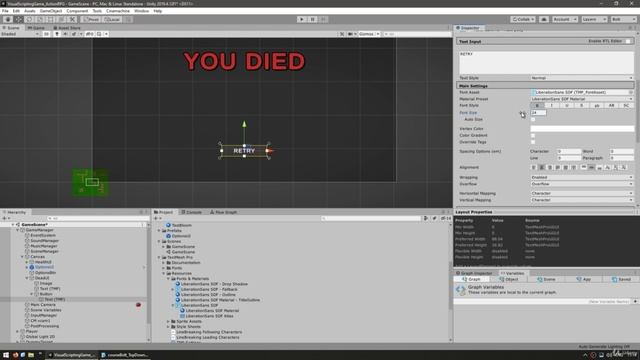This screenshot has height=360, width=640.
Task: Click the Step frame button
Action: point(323,19)
